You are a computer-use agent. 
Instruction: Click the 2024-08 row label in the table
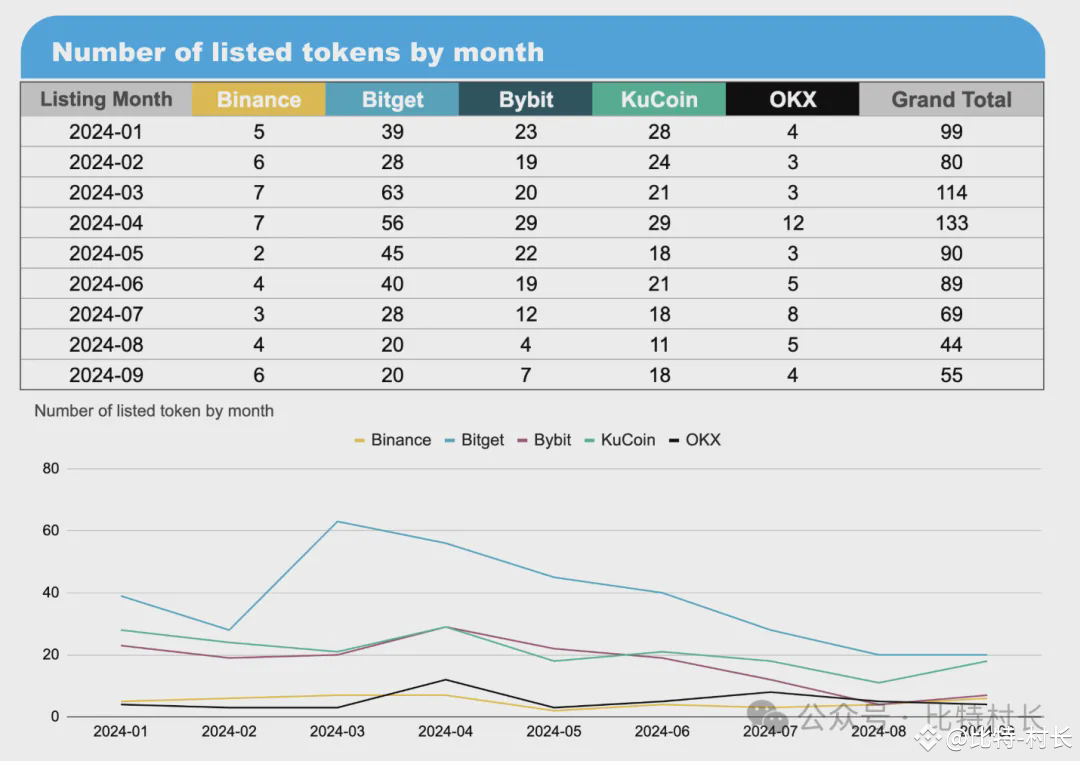point(106,344)
